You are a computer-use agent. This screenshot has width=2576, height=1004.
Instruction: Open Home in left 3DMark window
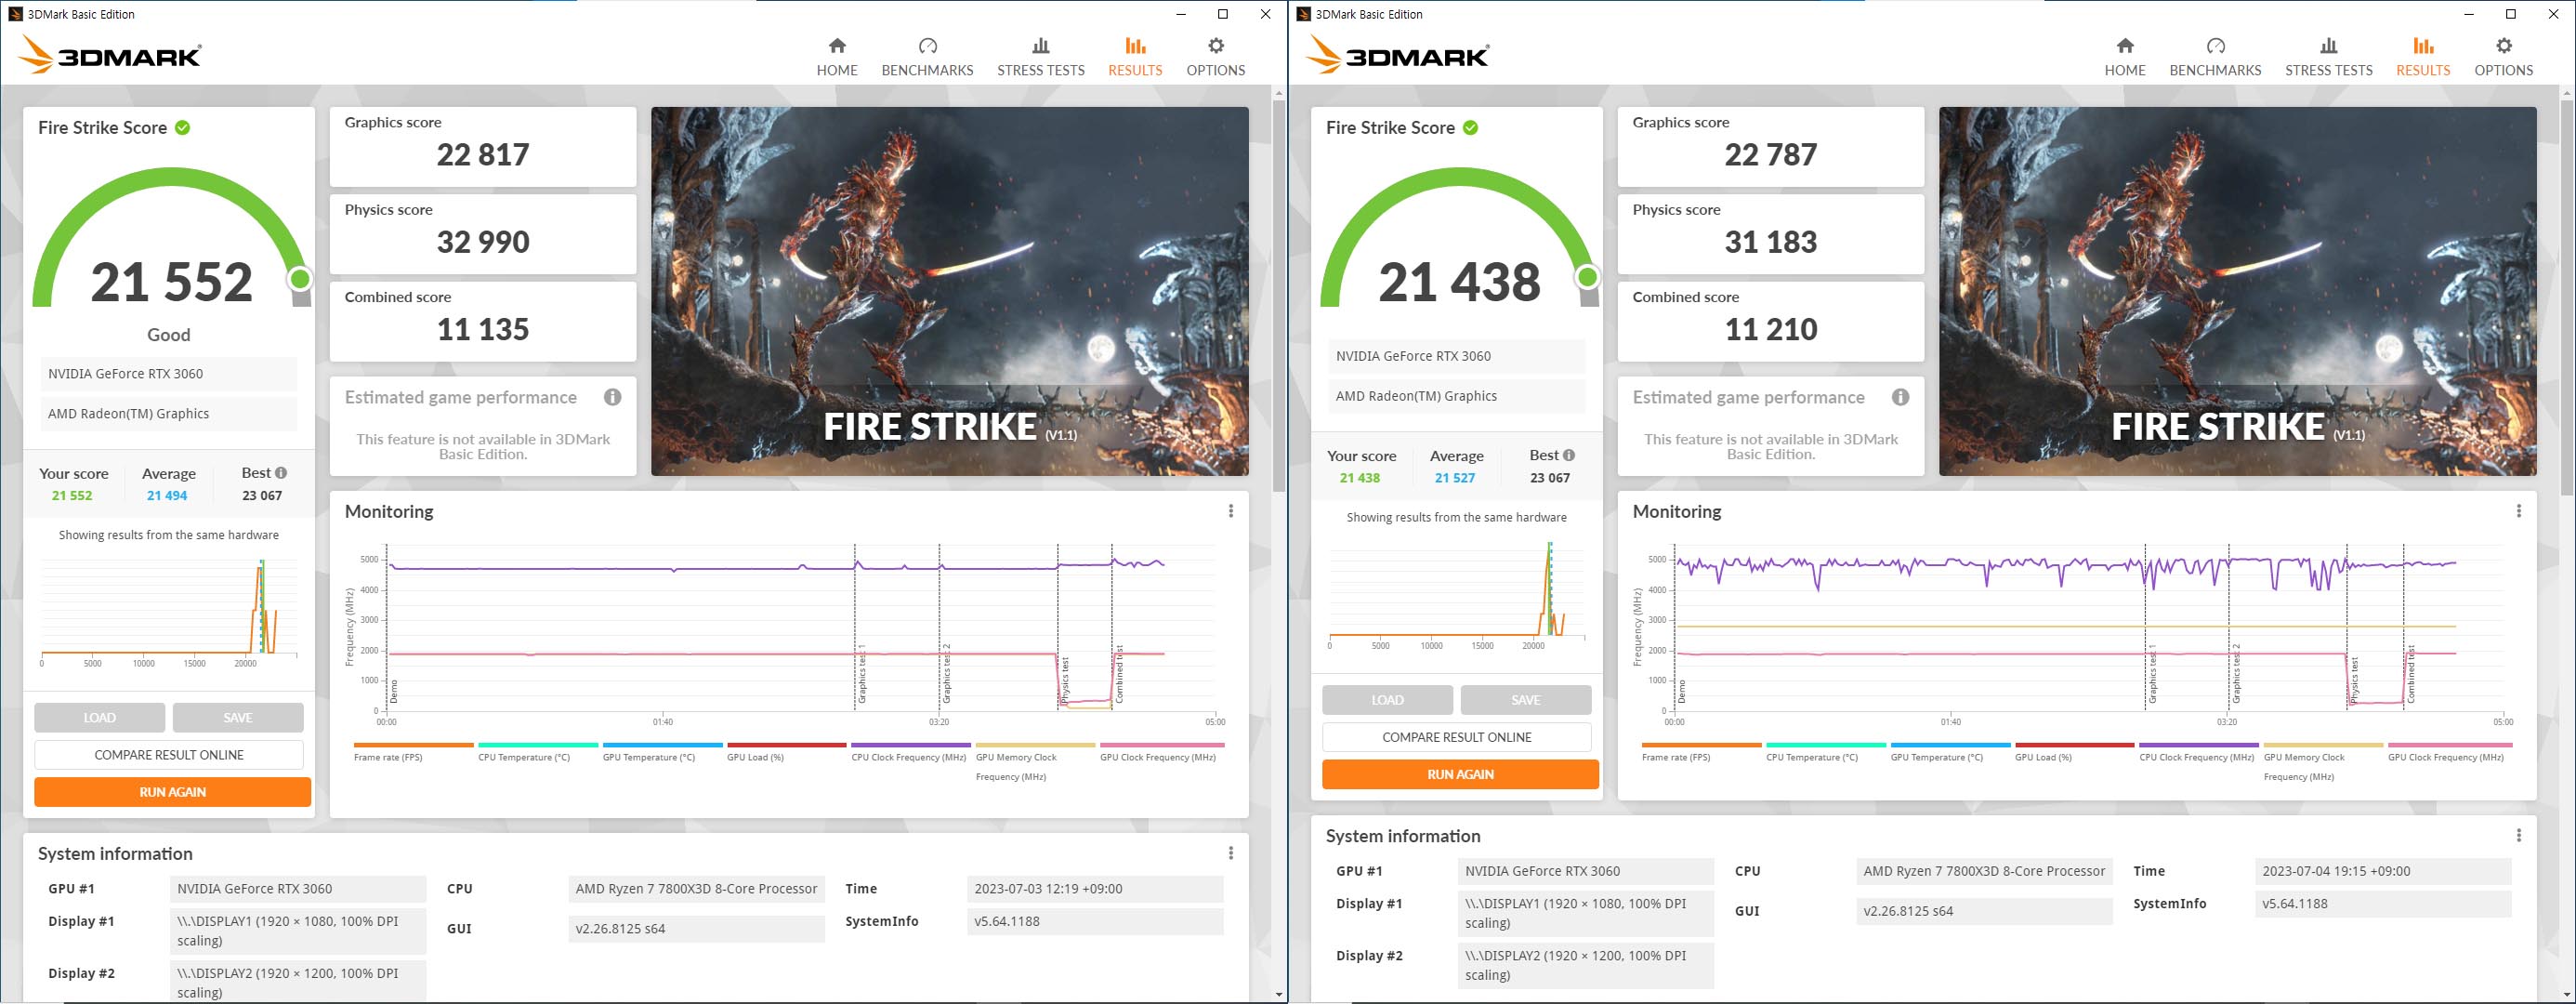pyautogui.click(x=837, y=57)
